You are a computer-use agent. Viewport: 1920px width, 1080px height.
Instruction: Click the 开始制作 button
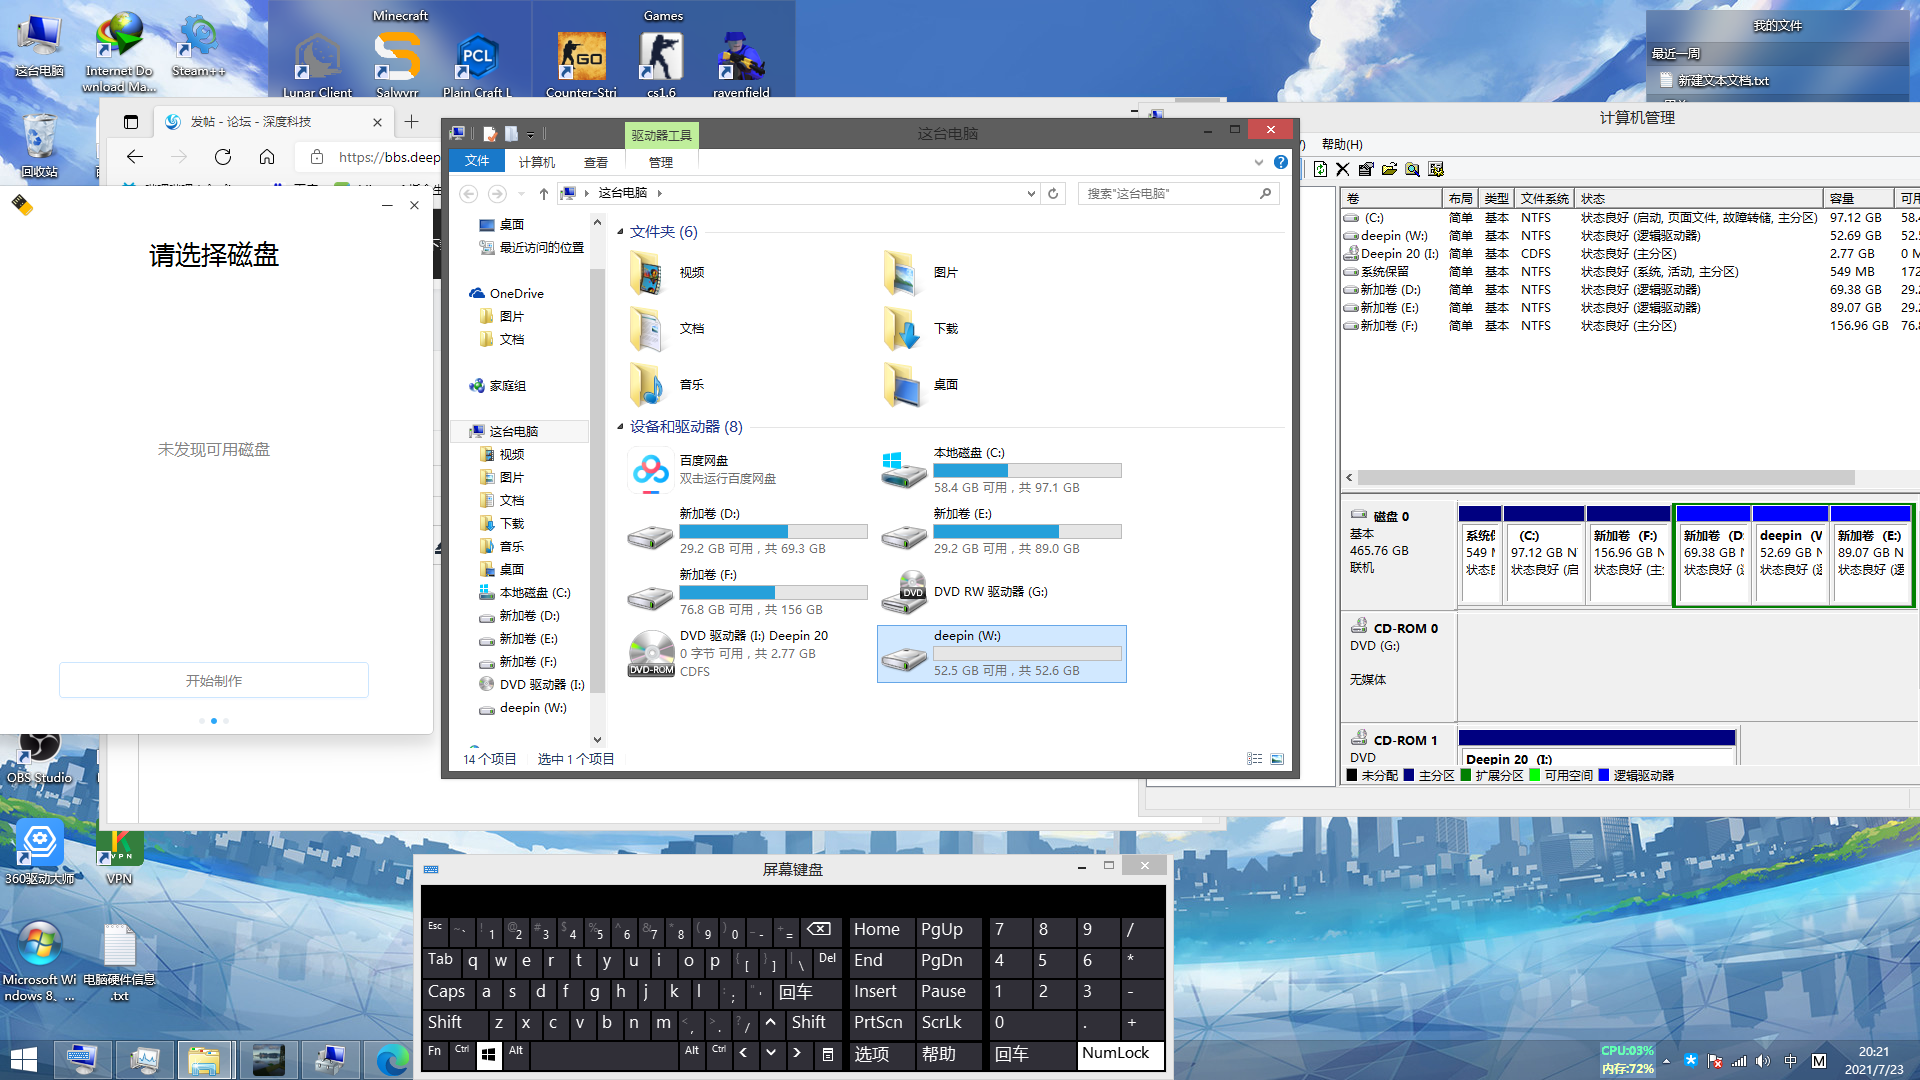(x=214, y=681)
